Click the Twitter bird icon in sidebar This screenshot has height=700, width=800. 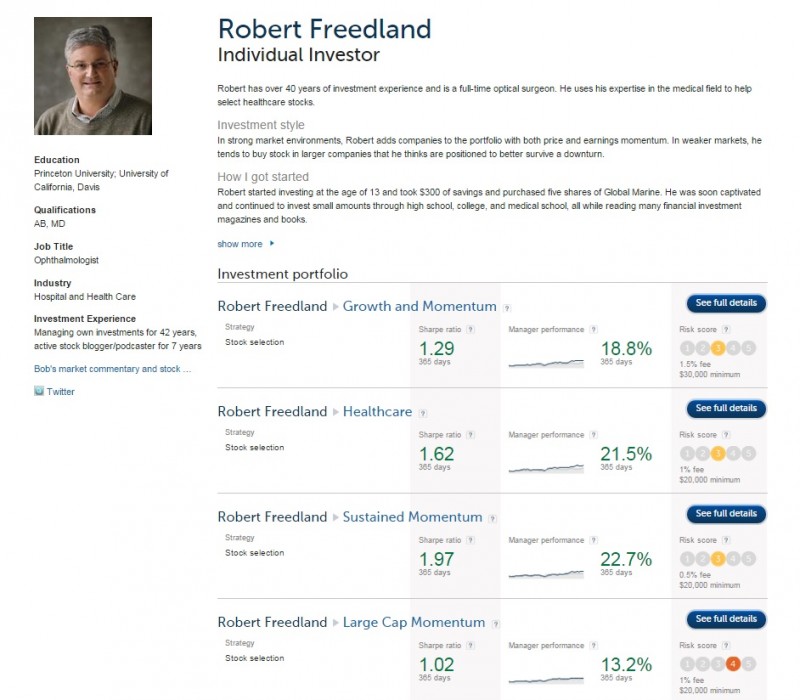pos(39,391)
